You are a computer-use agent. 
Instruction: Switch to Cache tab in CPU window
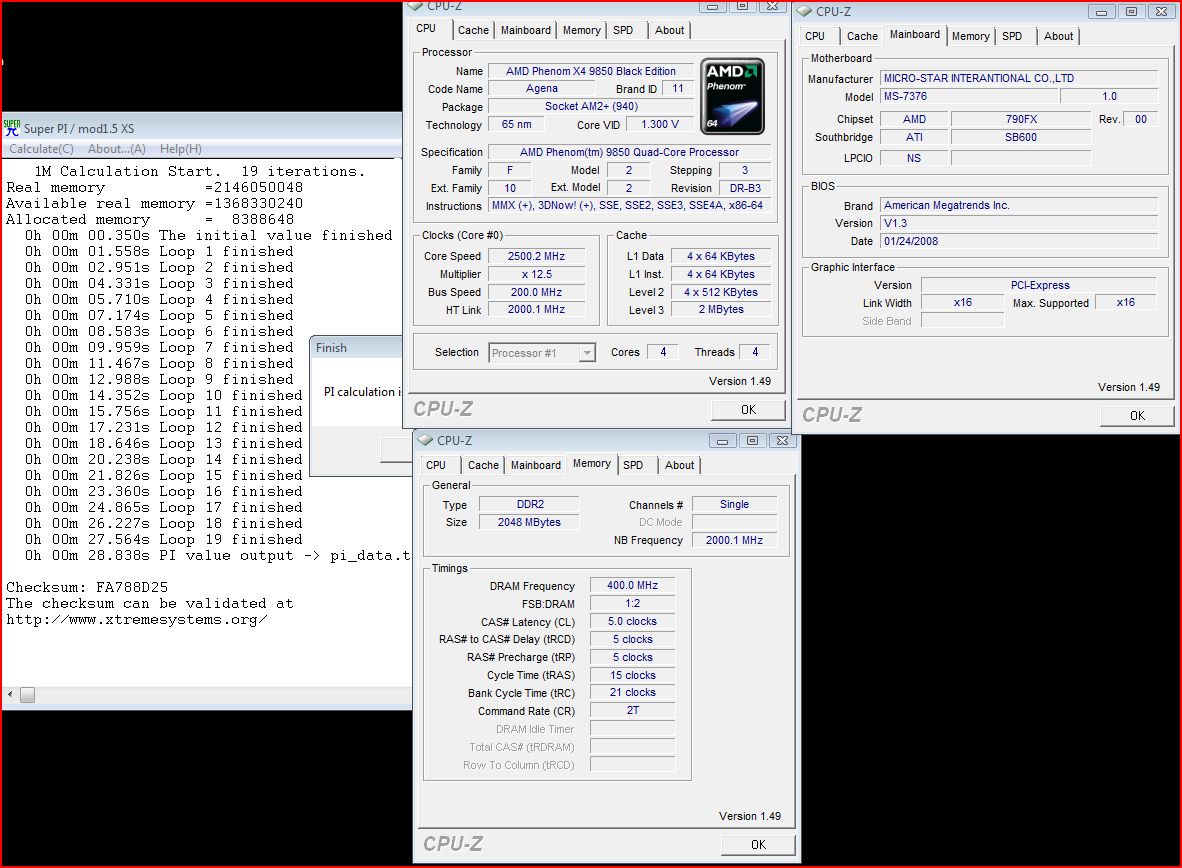tap(473, 30)
